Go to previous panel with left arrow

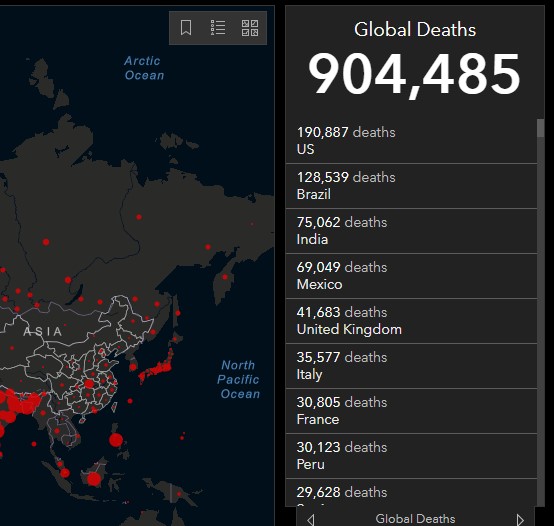point(311,520)
